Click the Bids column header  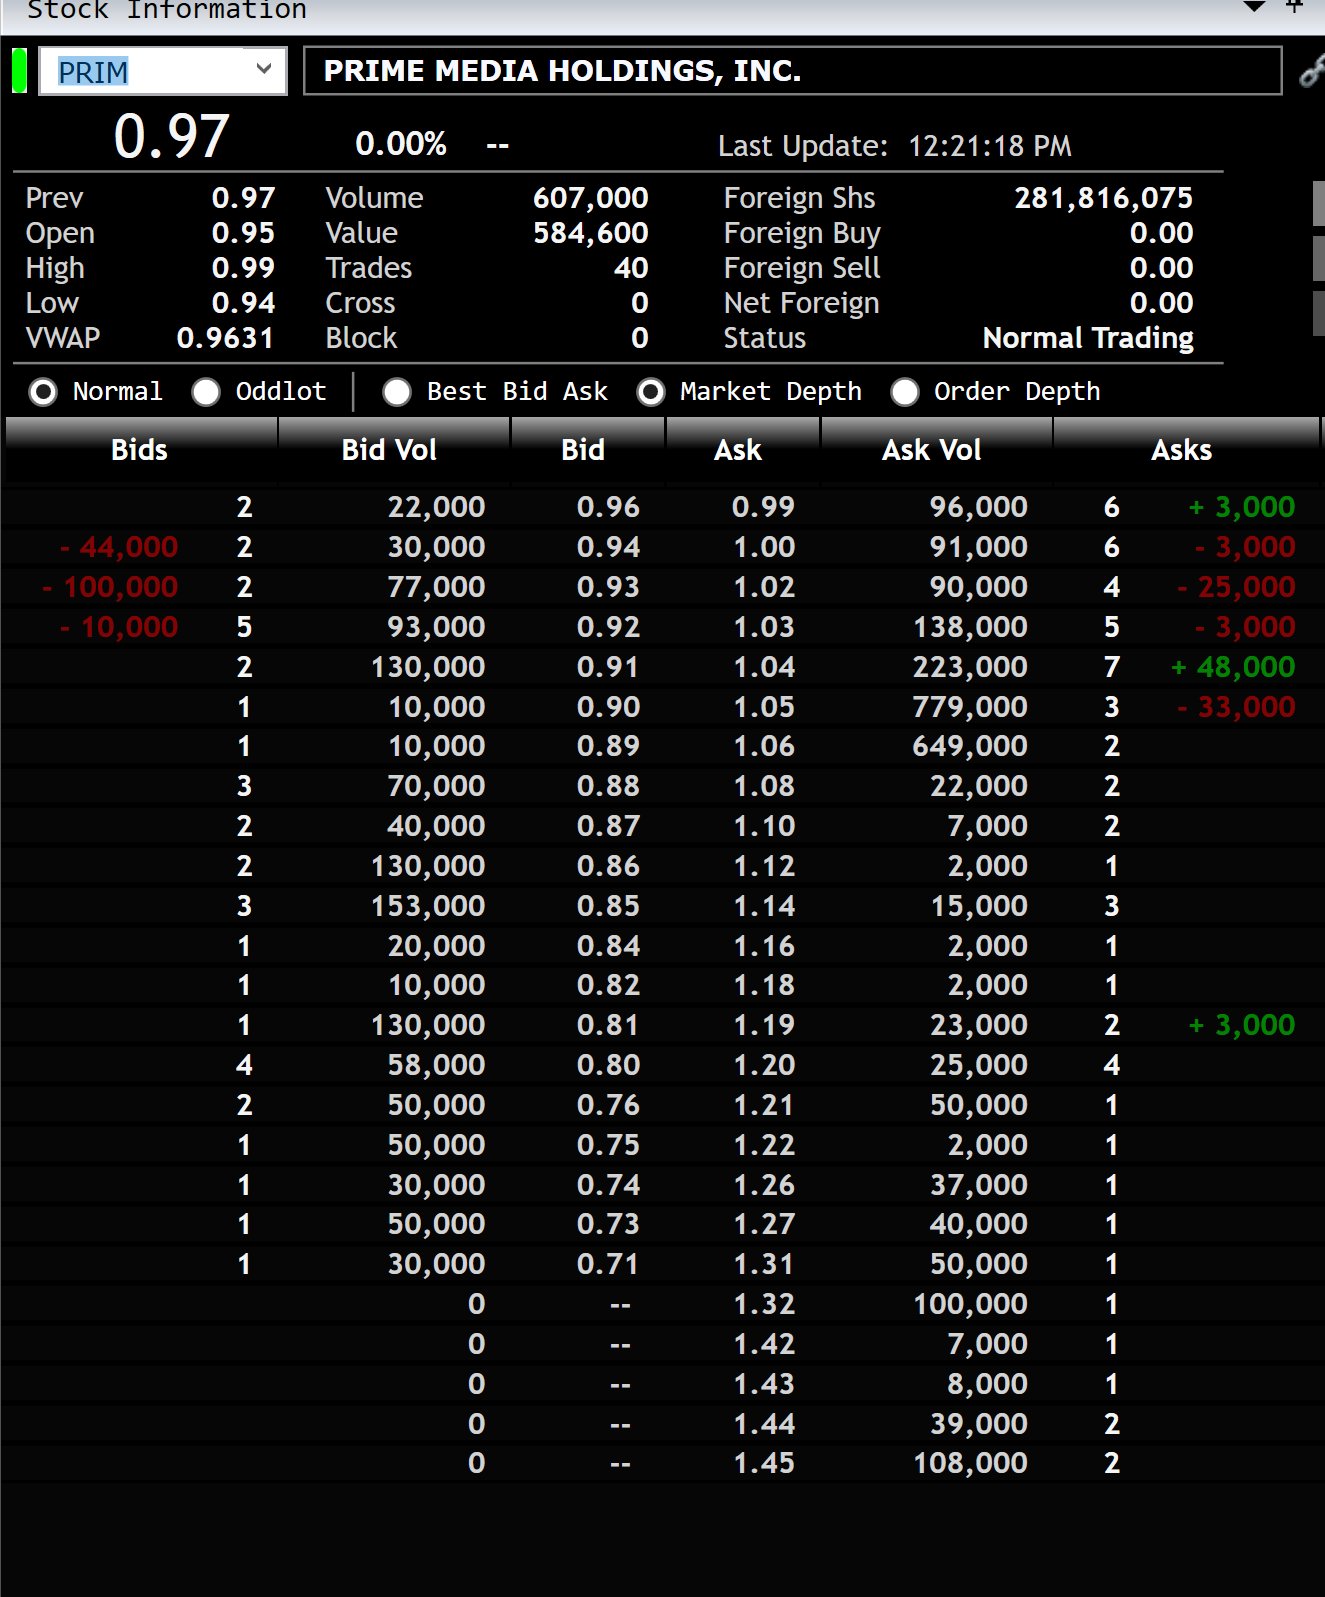point(140,450)
